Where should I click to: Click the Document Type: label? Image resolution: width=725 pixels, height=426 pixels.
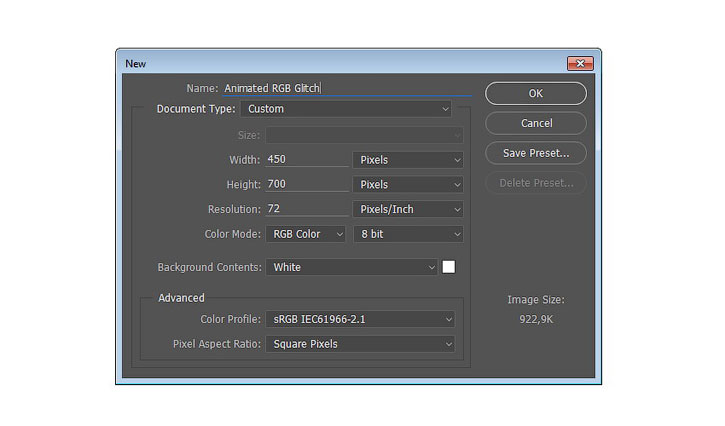point(196,109)
